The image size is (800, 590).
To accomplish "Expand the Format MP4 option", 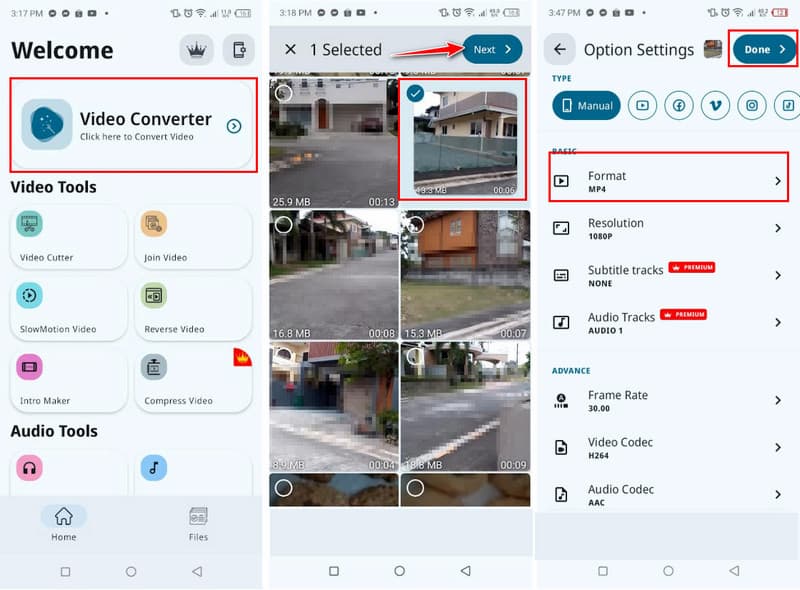I will click(x=667, y=181).
